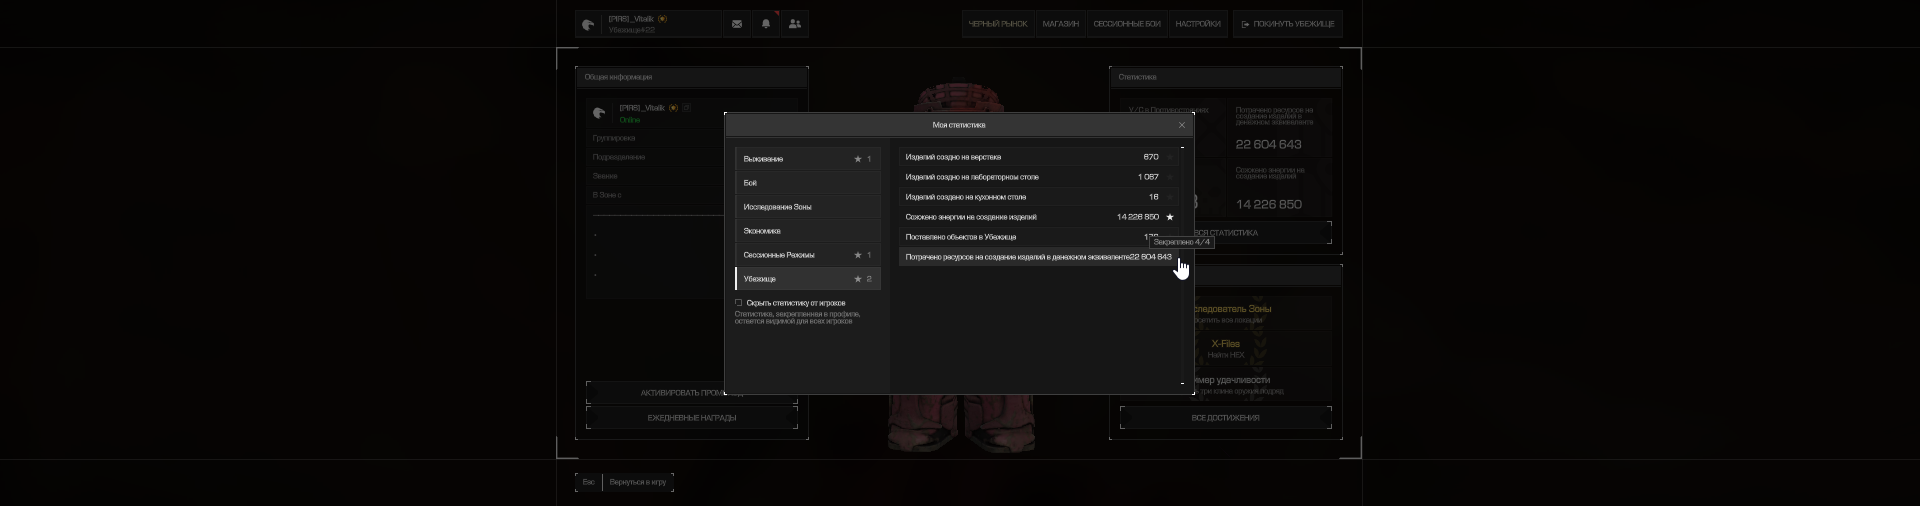The height and width of the screenshot is (506, 1920).
Task: Enable Скрыть статистику от игроков checkbox
Action: coord(739,303)
